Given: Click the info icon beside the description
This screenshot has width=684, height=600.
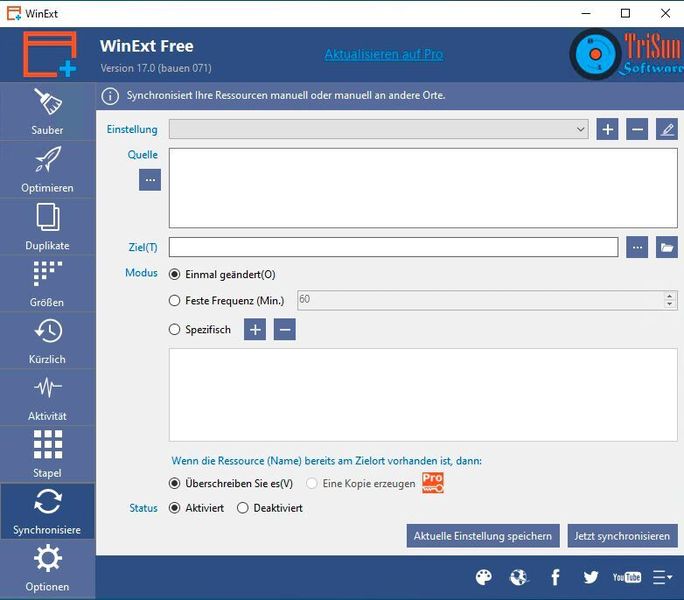Looking at the screenshot, I should coord(110,96).
